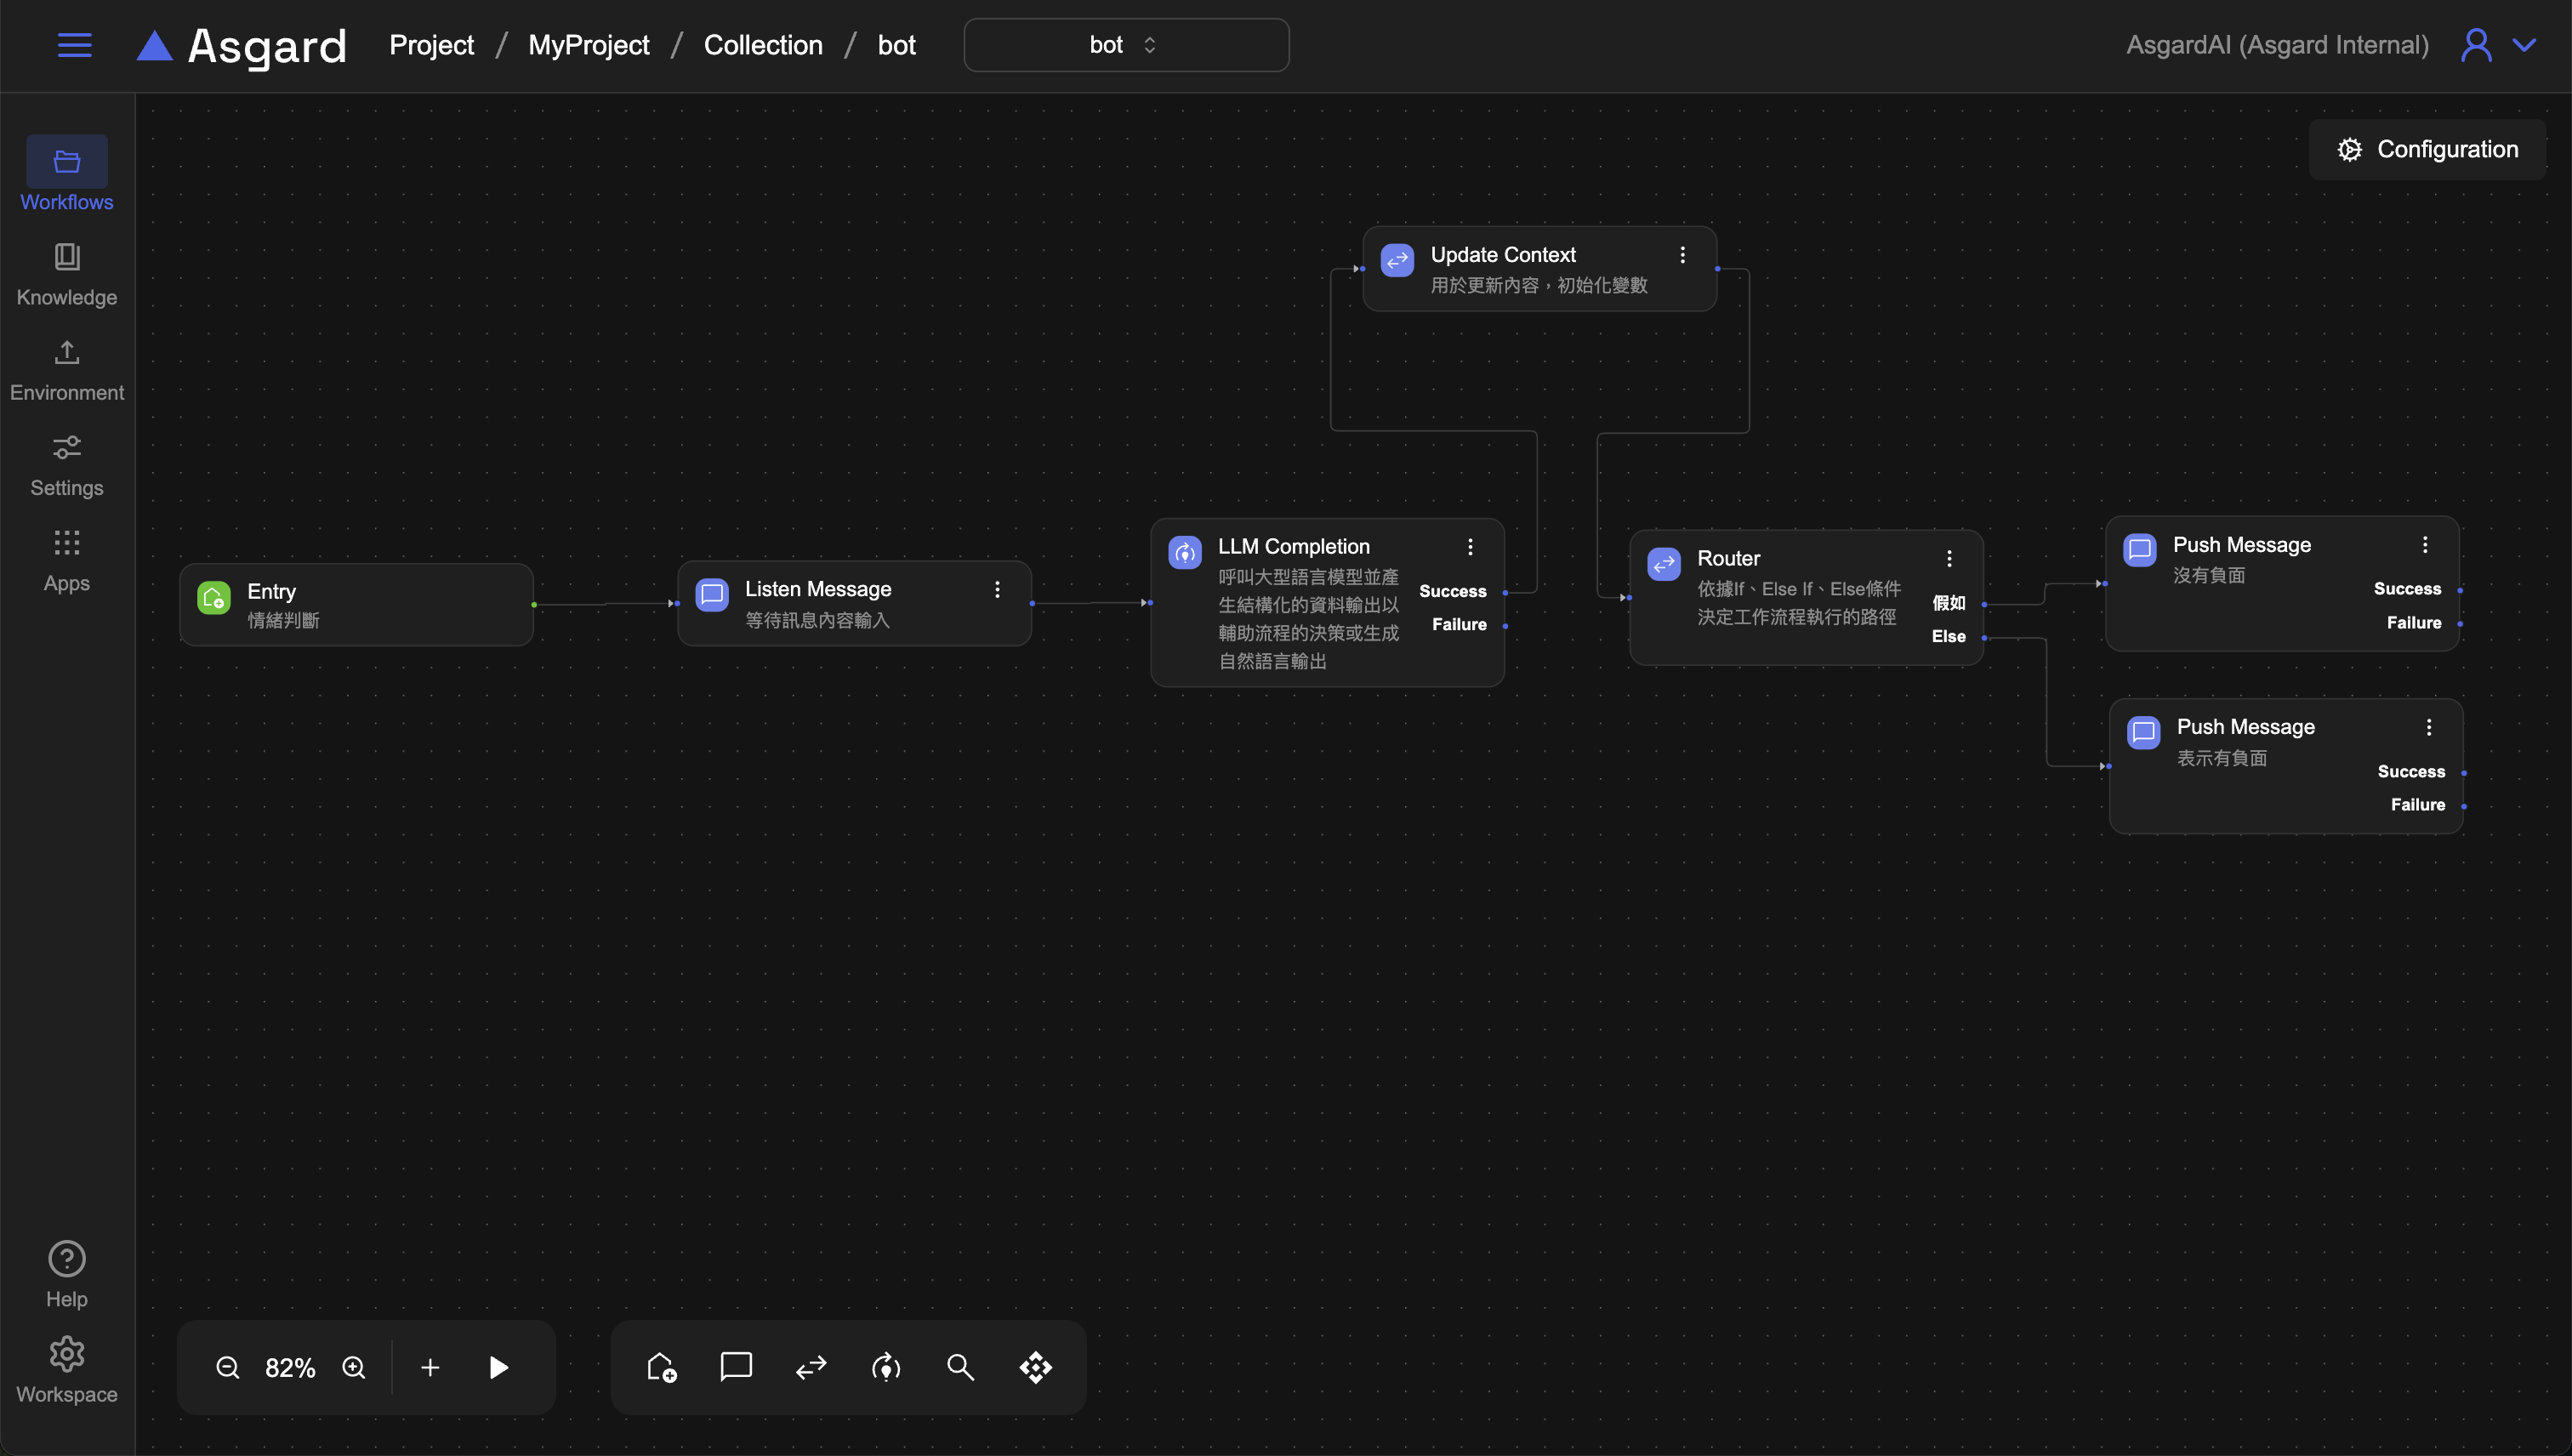Select the router arrows tool icon
Image resolution: width=2572 pixels, height=1456 pixels.
point(811,1367)
